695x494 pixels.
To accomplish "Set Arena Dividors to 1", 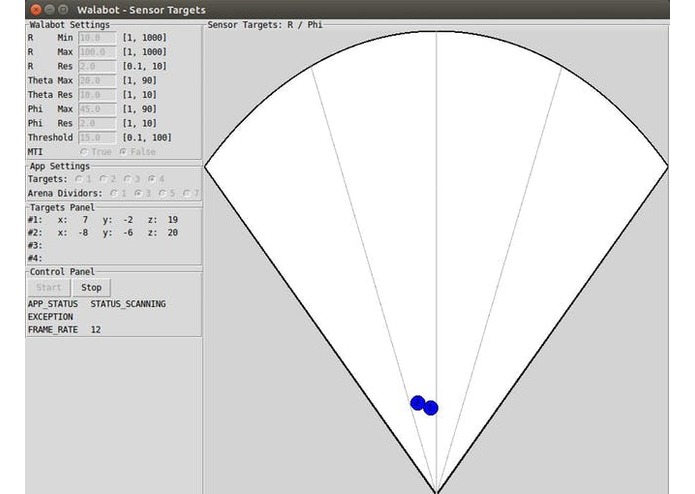I will pos(113,194).
